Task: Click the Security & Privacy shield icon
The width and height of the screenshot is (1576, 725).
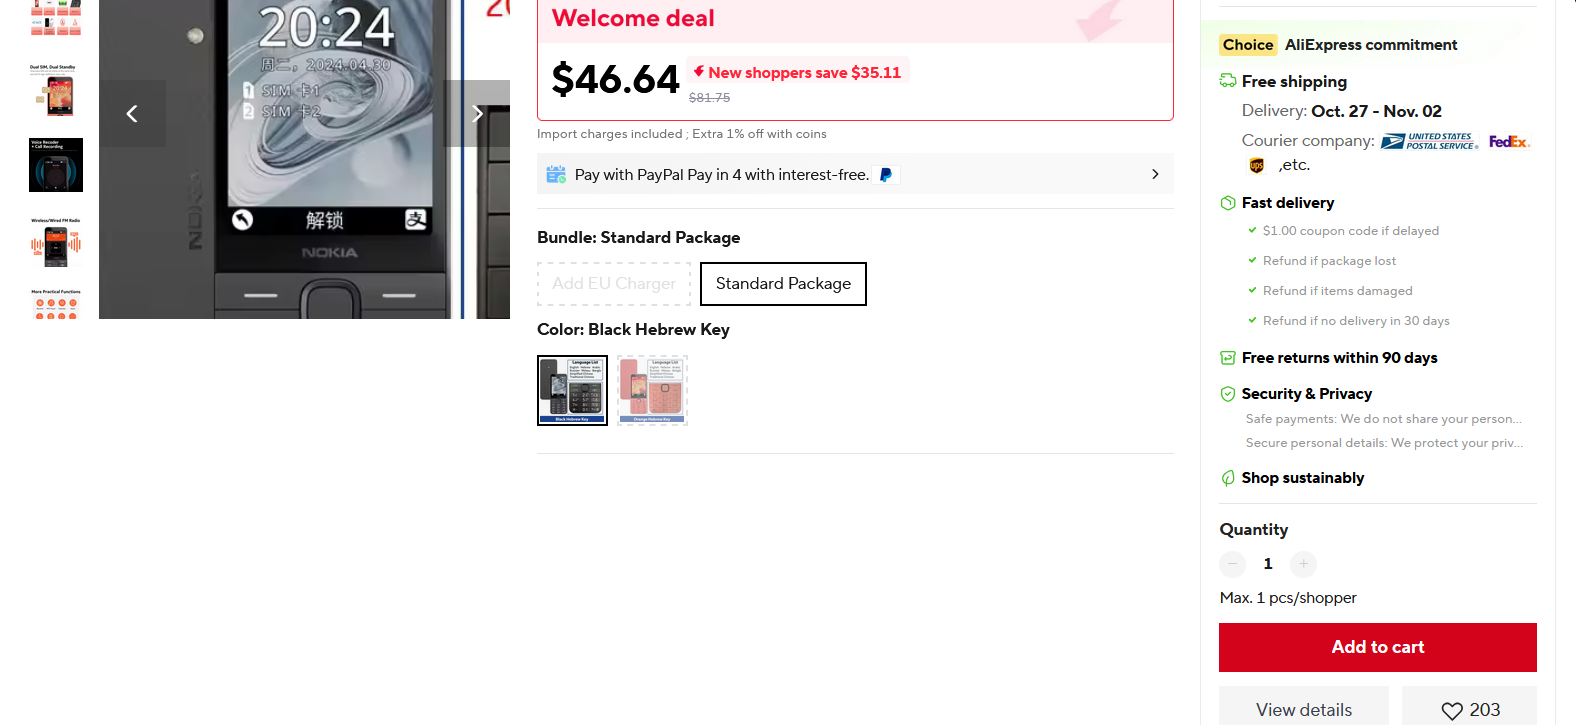Action: (x=1228, y=394)
